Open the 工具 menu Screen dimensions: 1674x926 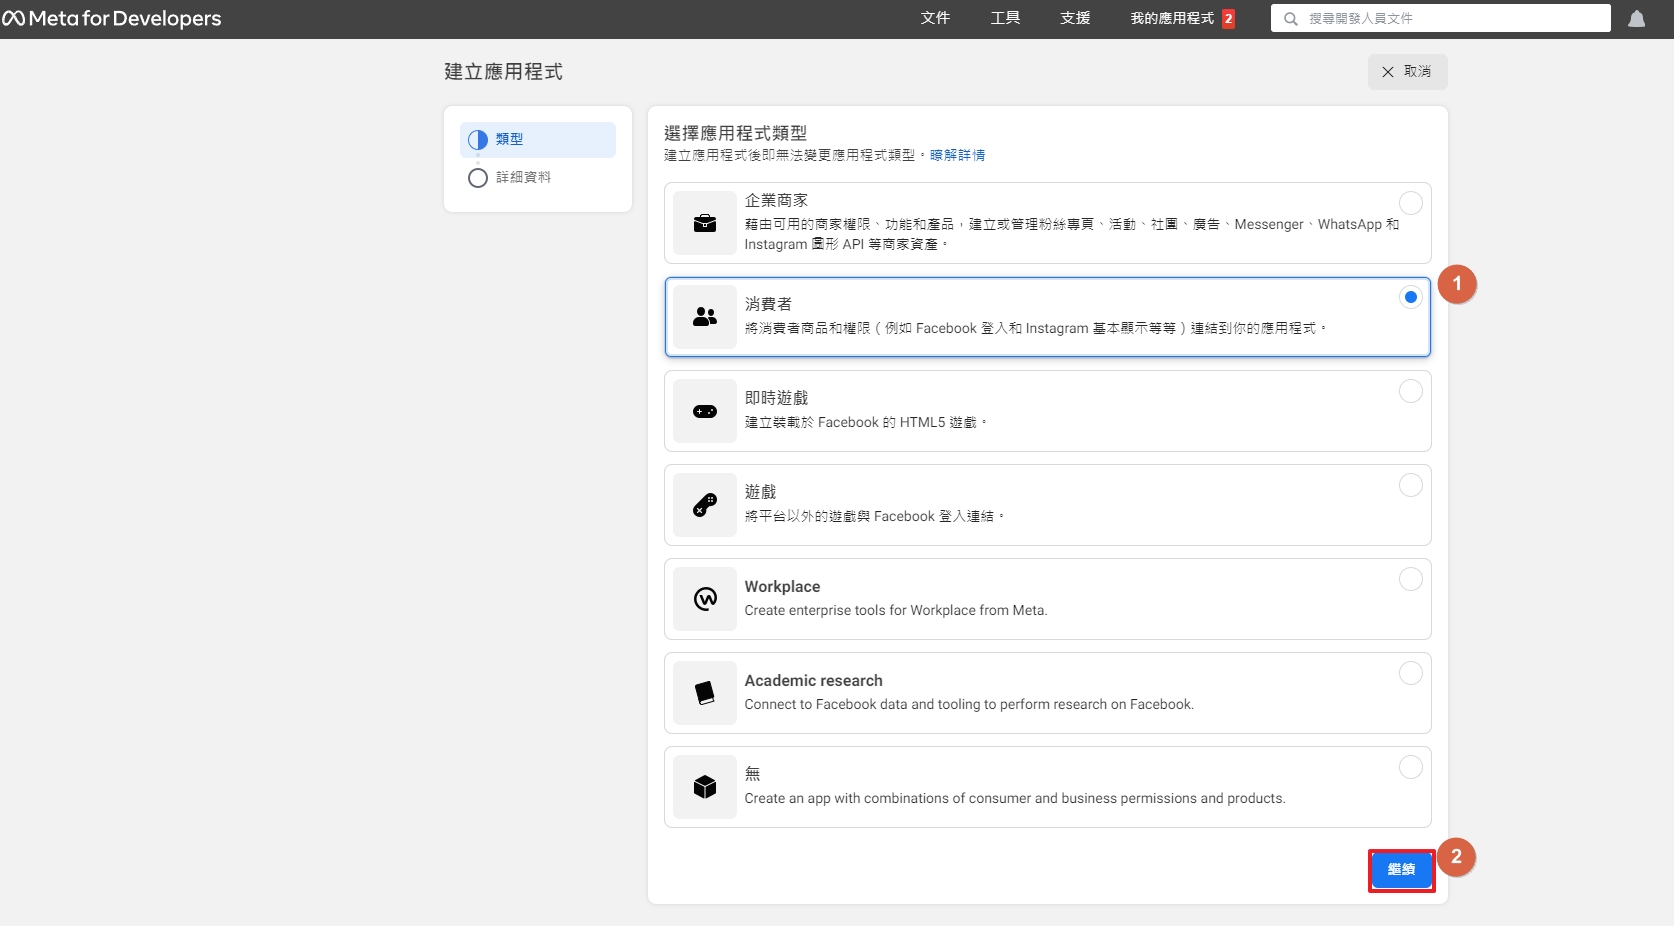tap(1005, 19)
